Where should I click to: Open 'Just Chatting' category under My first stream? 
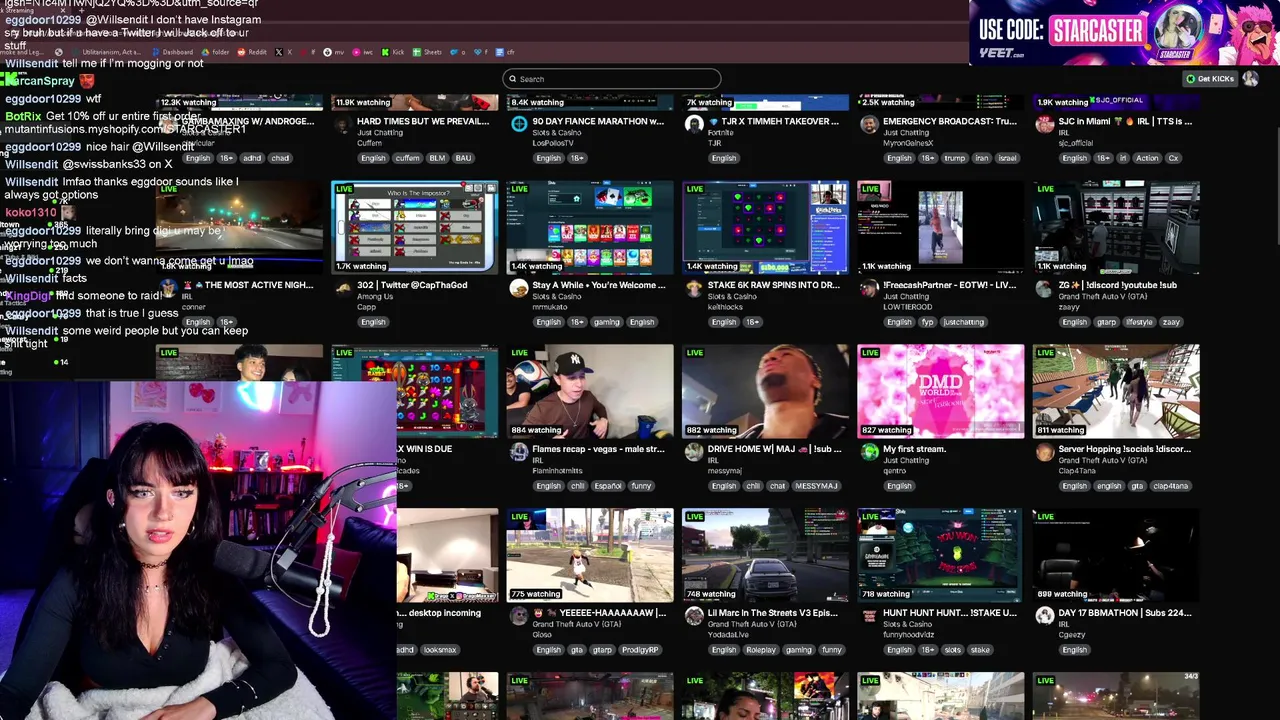tap(905, 460)
